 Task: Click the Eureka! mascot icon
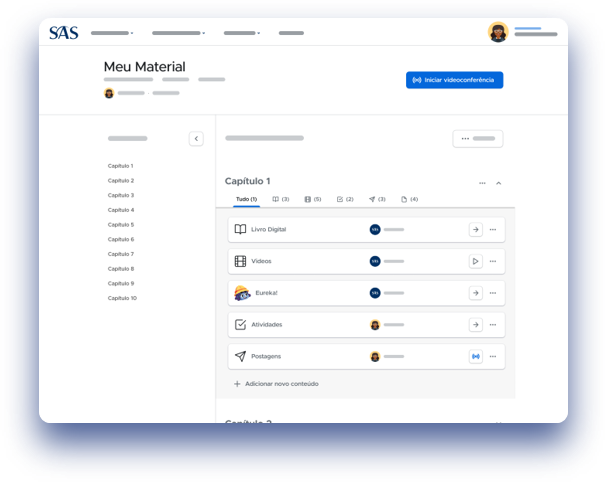pyautogui.click(x=242, y=293)
